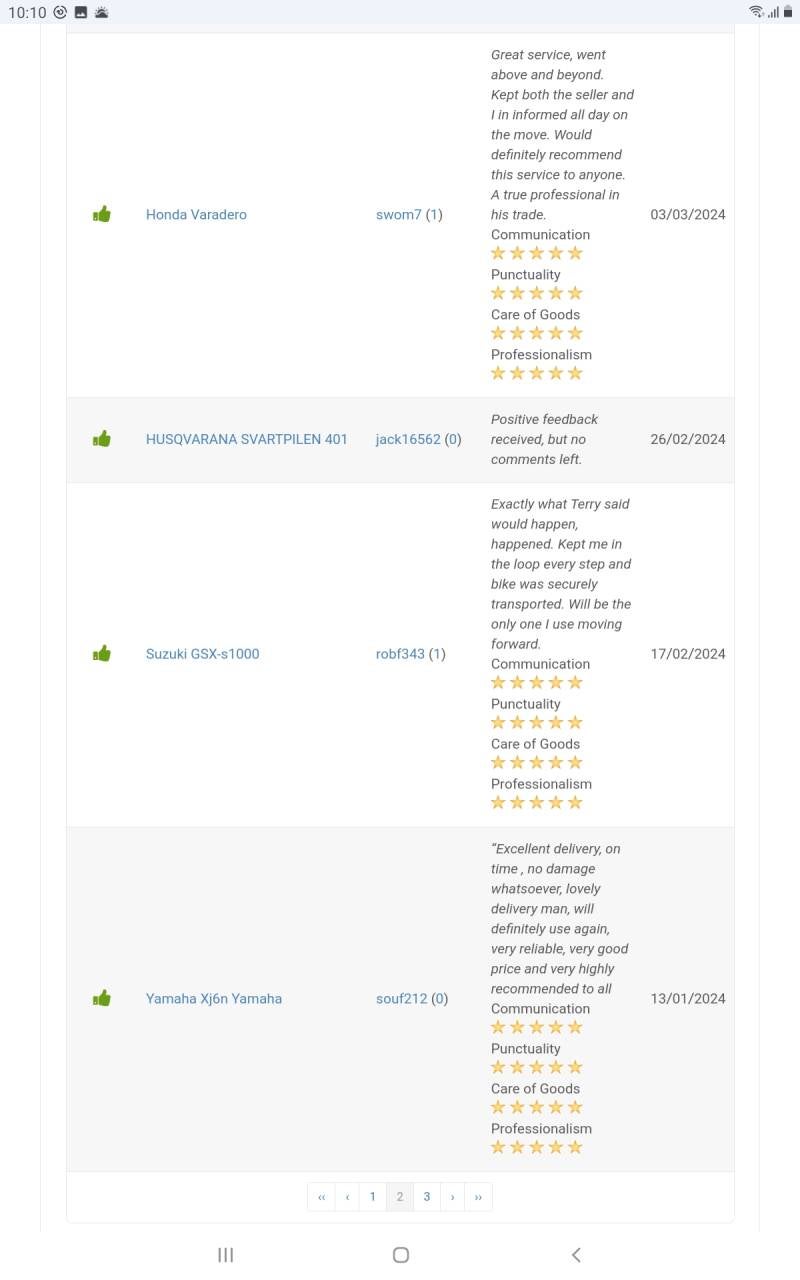Click thumbs-up icon beside Suzuki GSX-s1000
Screen dimensions: 800x1280
pyautogui.click(x=101, y=654)
